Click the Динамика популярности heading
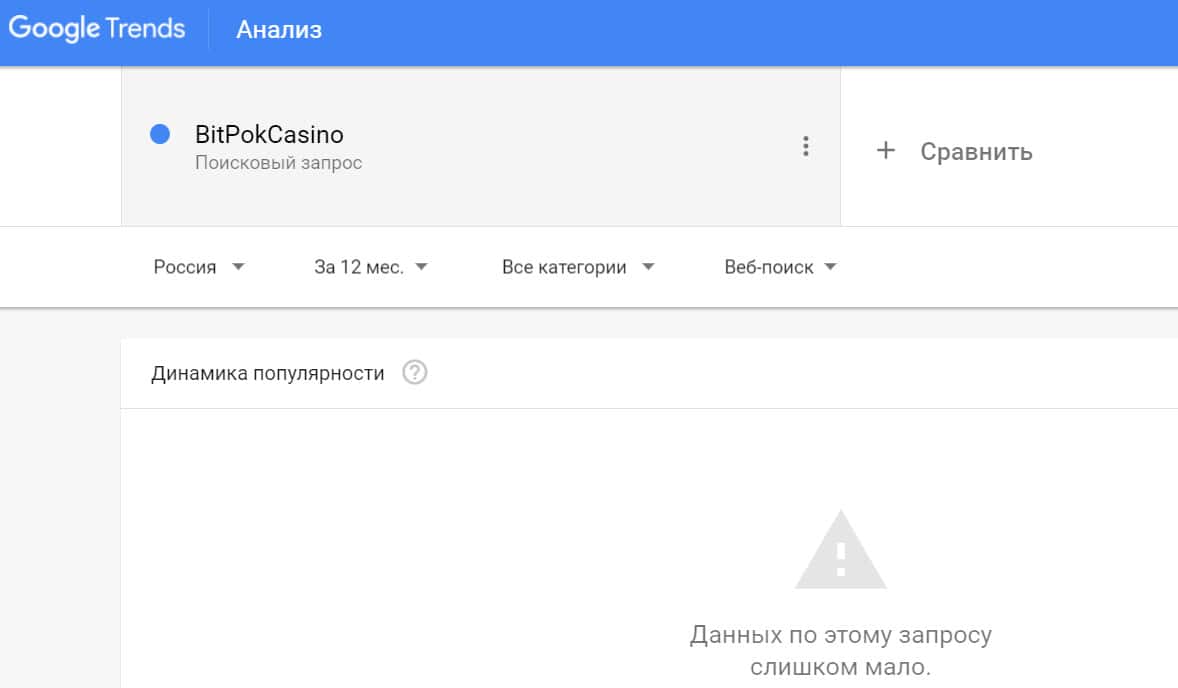1178x688 pixels. coord(268,373)
